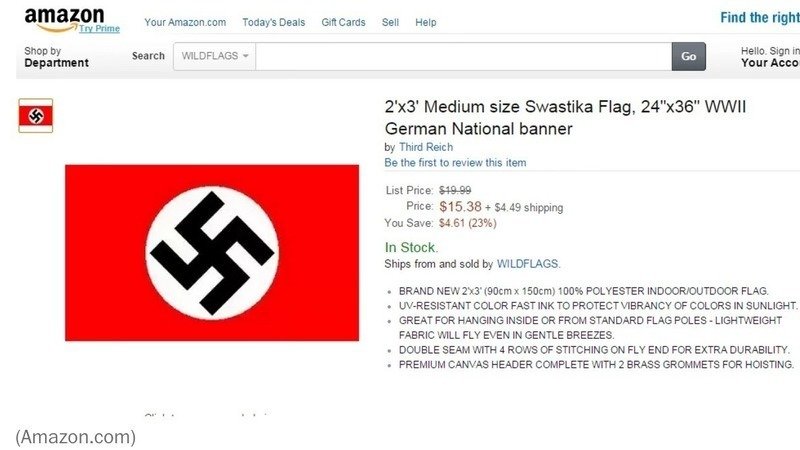Open the Sell page link
Viewport: 800px width, 450px height.
pos(390,22)
